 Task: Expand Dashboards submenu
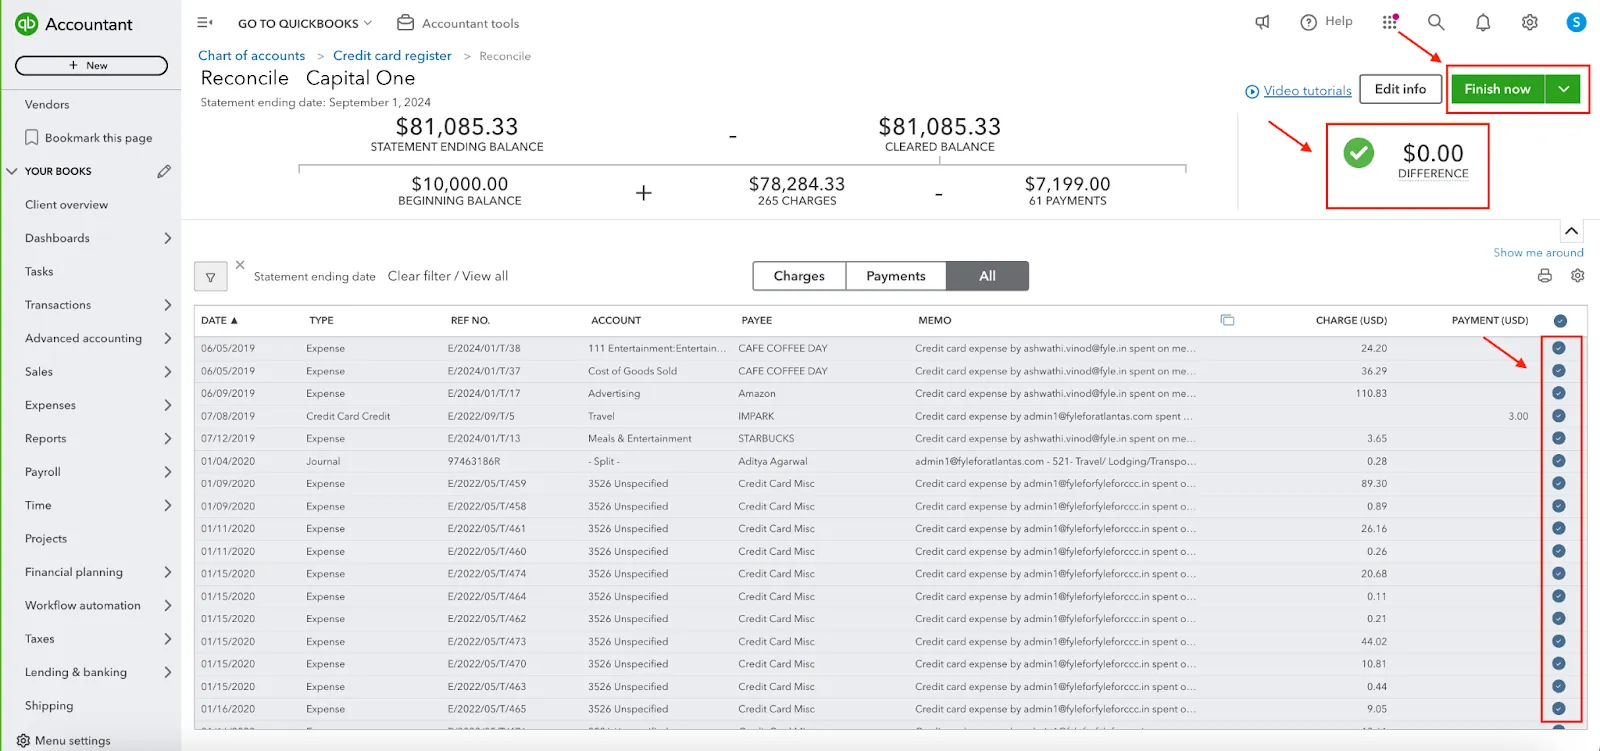tap(167, 238)
